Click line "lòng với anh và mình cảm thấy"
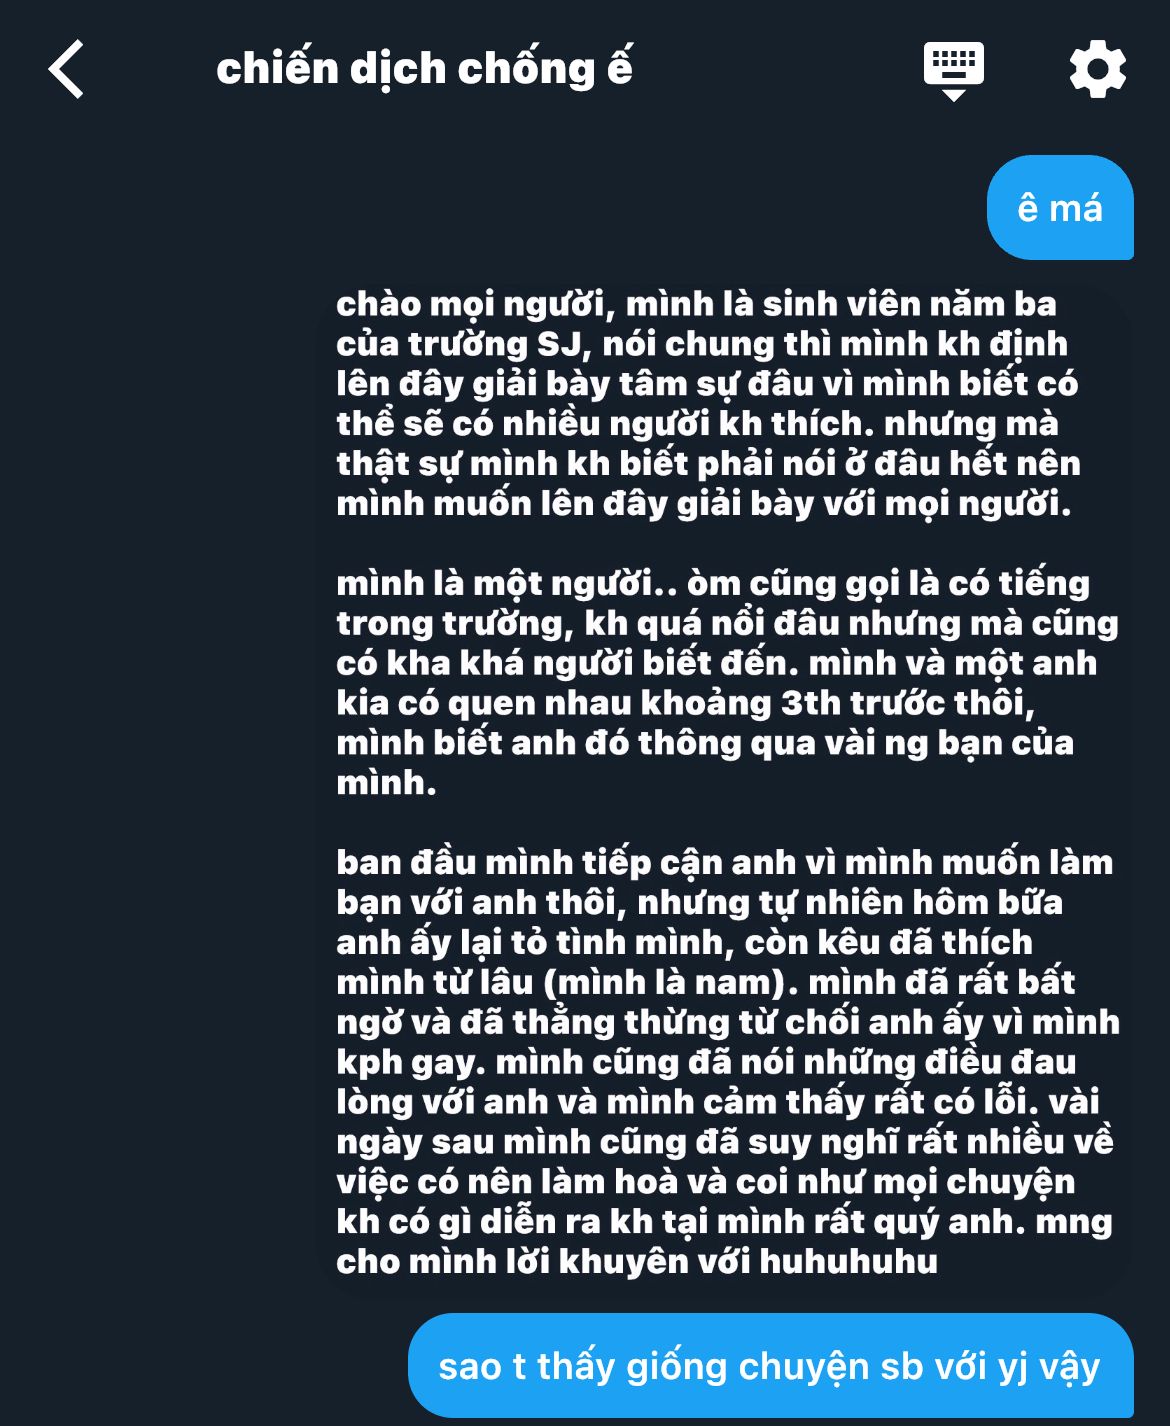 coord(718,1101)
